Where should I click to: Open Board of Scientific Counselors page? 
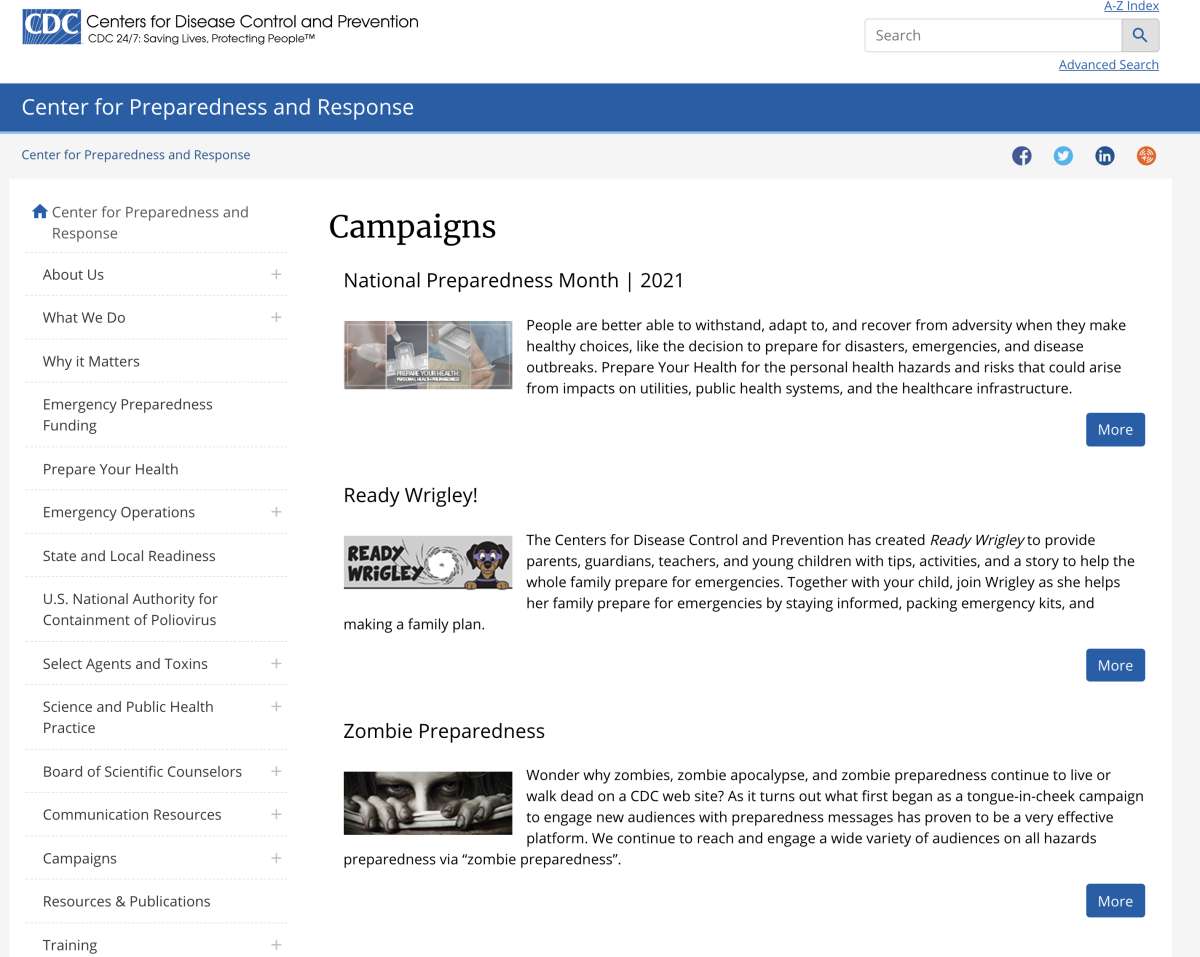tap(142, 772)
